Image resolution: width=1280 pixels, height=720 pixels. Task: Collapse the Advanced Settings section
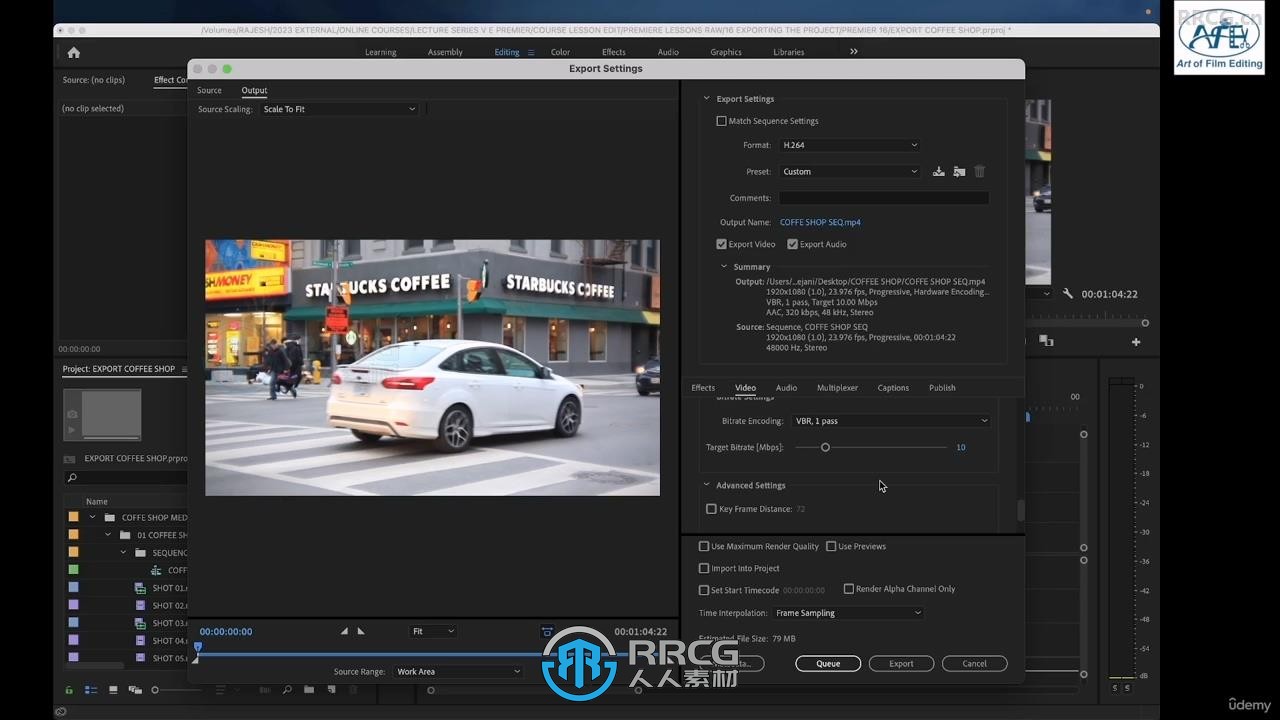click(707, 485)
